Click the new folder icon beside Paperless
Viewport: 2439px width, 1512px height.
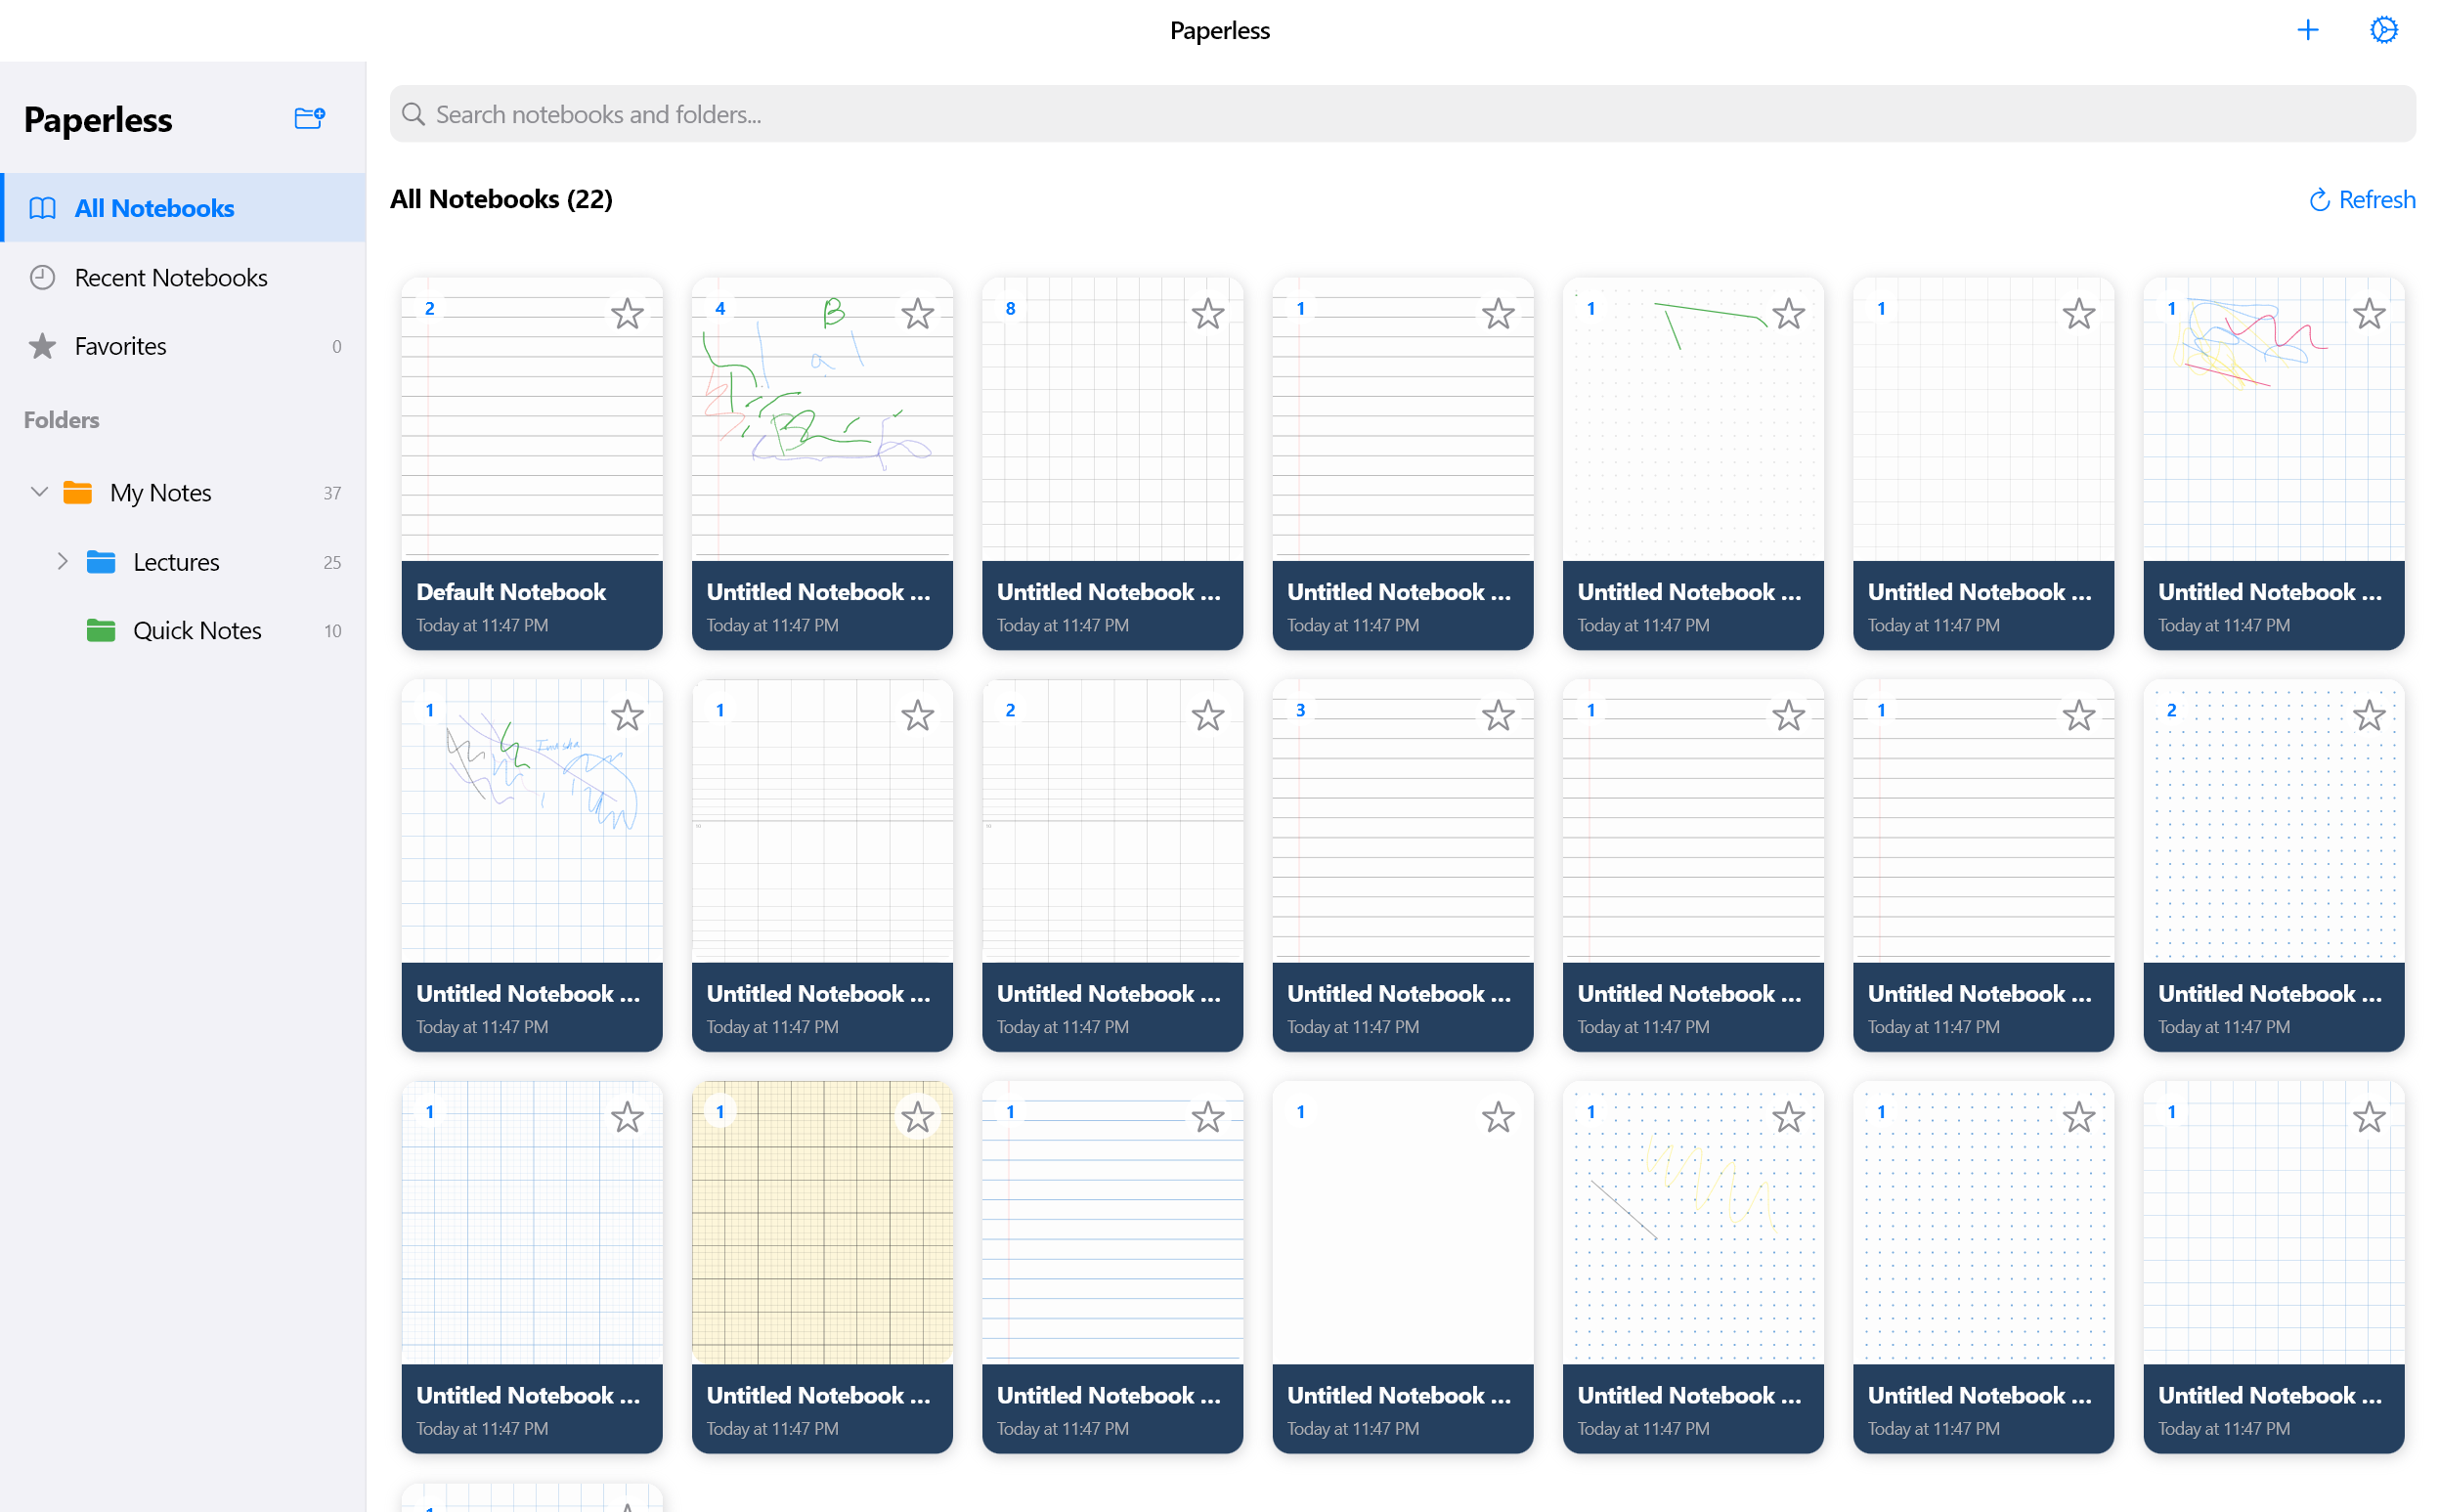pos(310,118)
